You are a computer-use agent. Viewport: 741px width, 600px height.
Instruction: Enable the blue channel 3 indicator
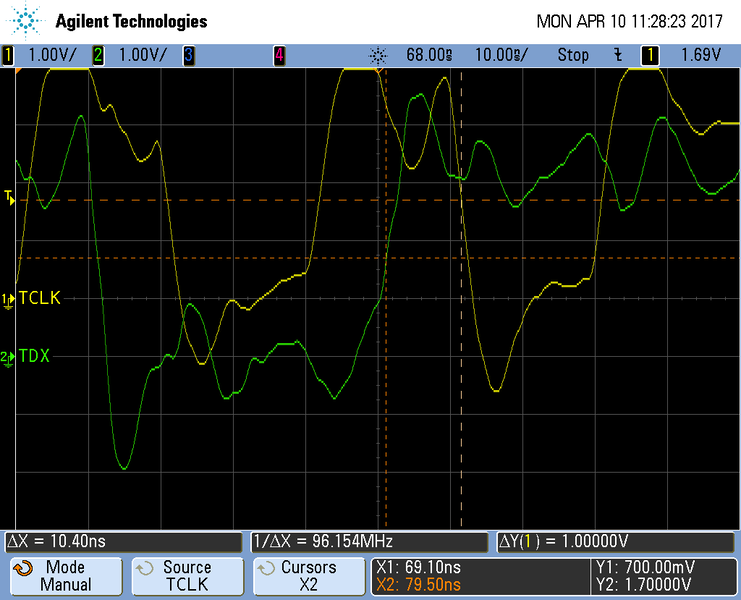click(188, 56)
